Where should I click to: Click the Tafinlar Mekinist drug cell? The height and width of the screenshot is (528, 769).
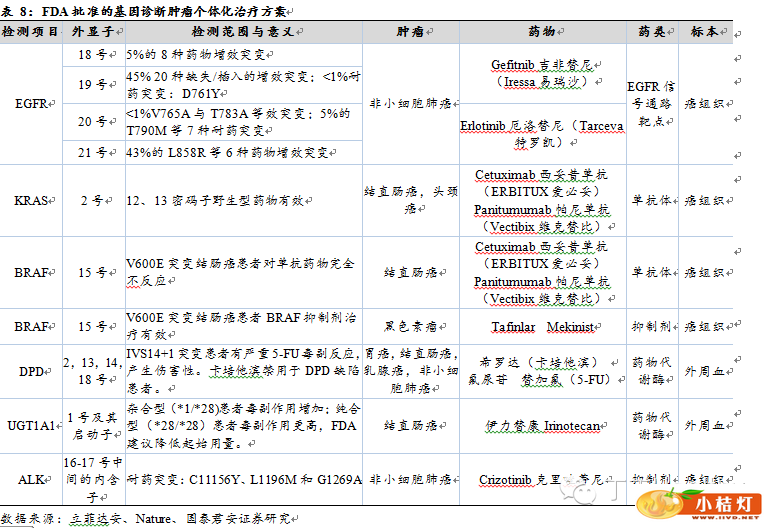541,327
